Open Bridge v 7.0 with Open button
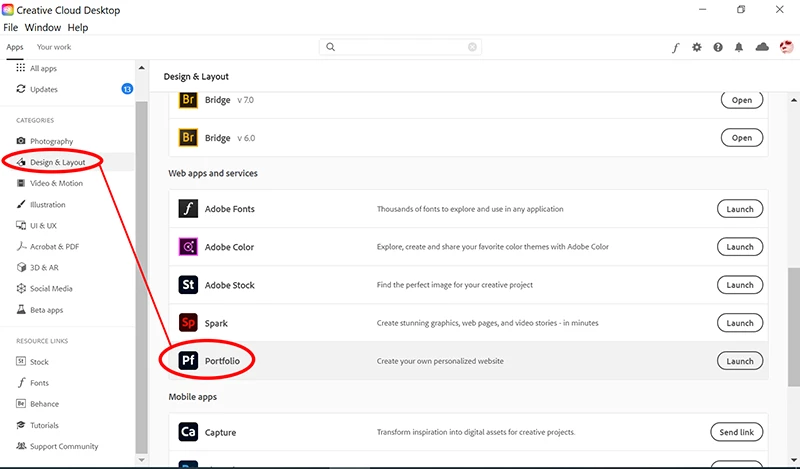800x469 pixels. [x=742, y=100]
